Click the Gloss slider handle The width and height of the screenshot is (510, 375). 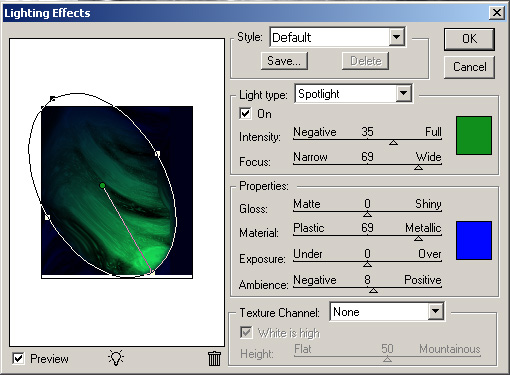click(x=367, y=214)
